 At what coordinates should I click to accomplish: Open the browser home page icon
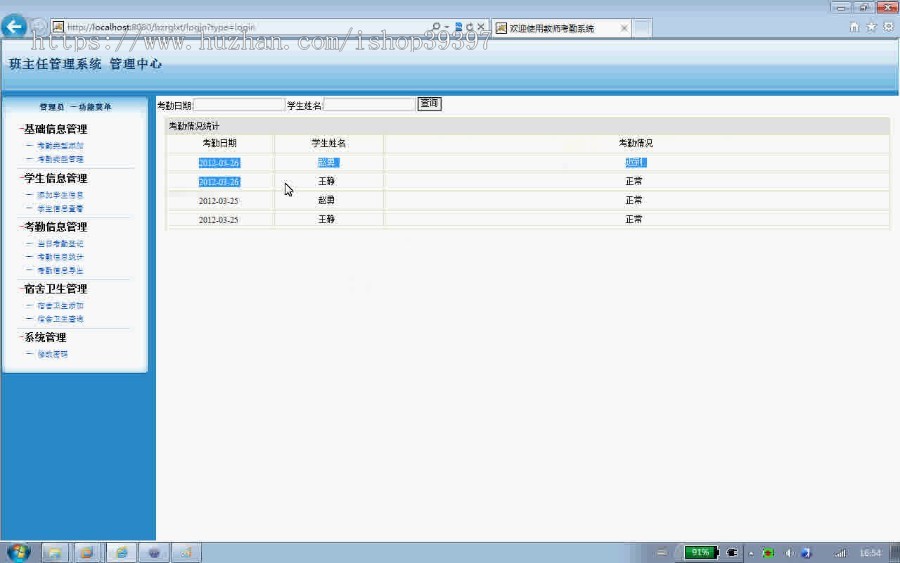854,27
